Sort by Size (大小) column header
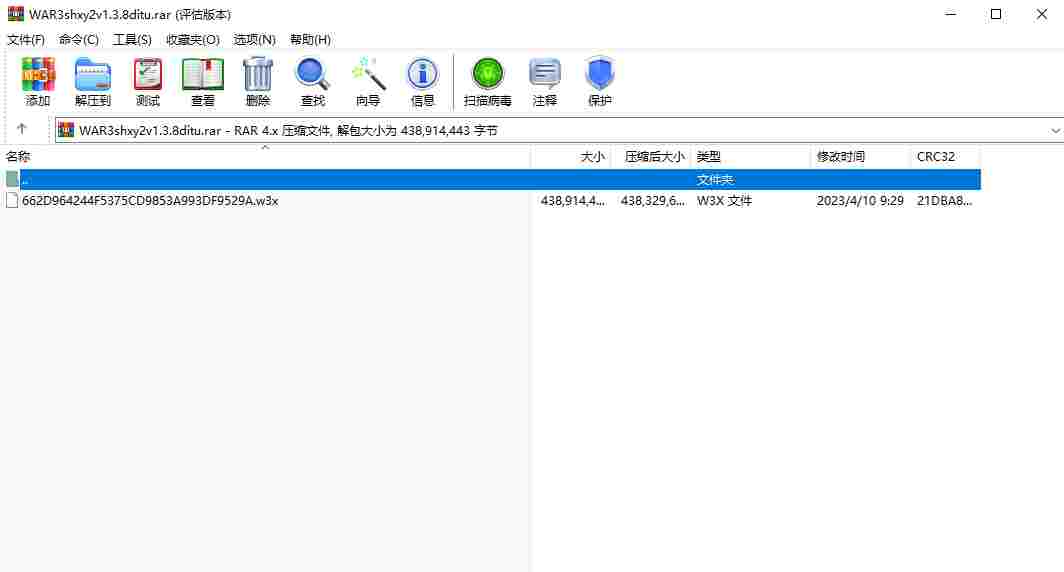 (571, 156)
